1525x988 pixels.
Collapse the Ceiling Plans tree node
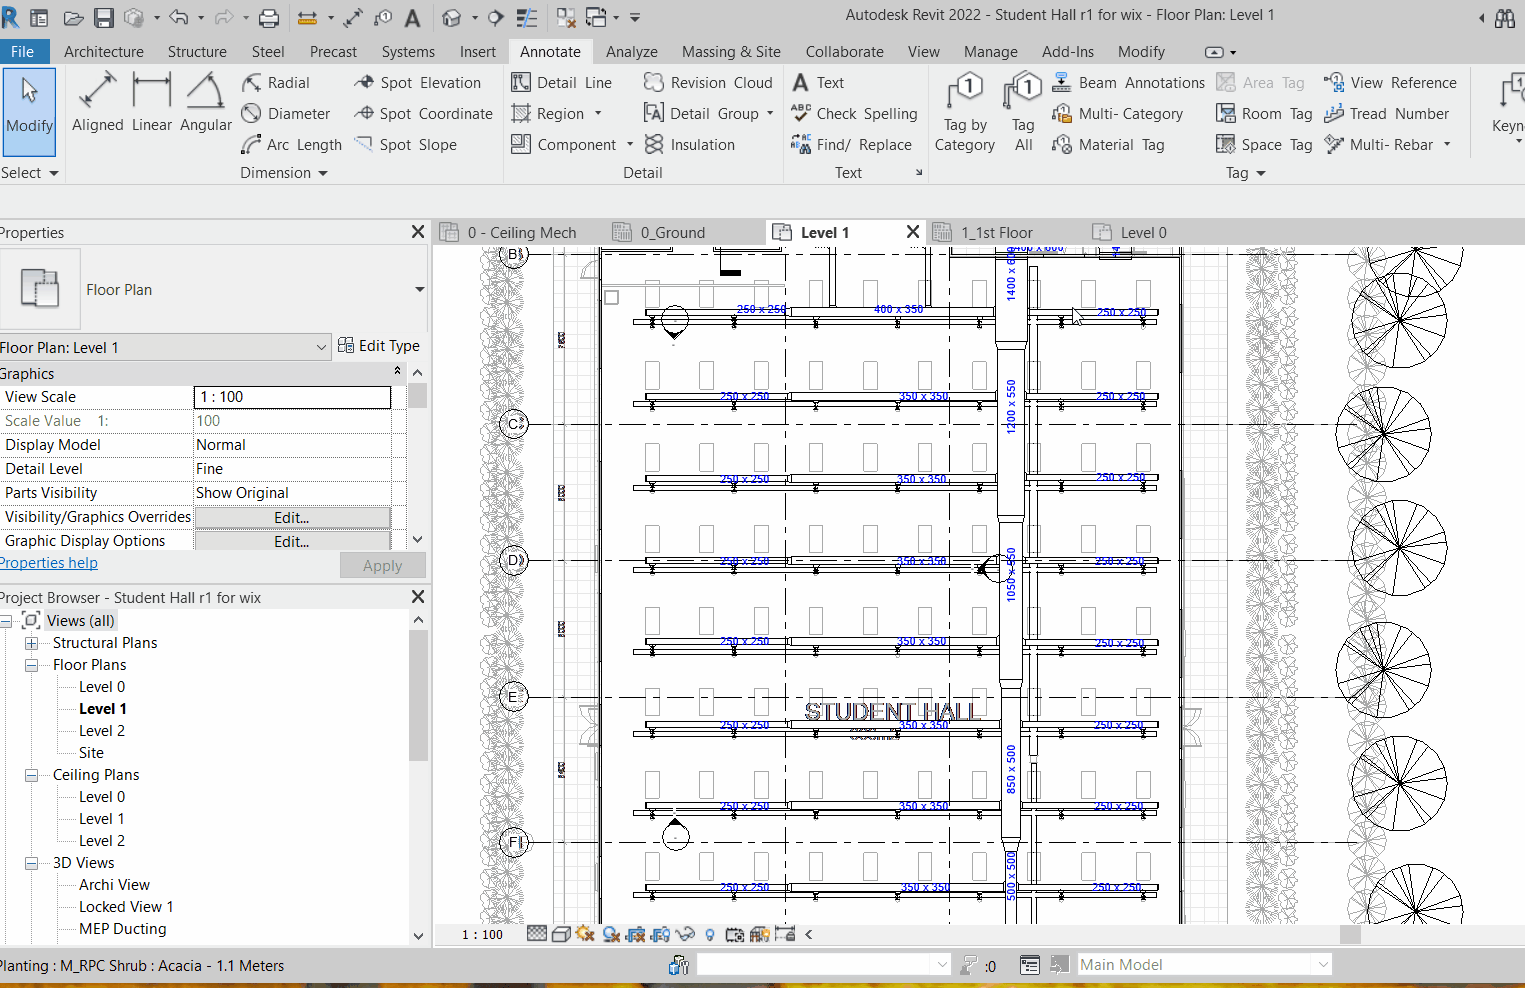32,775
